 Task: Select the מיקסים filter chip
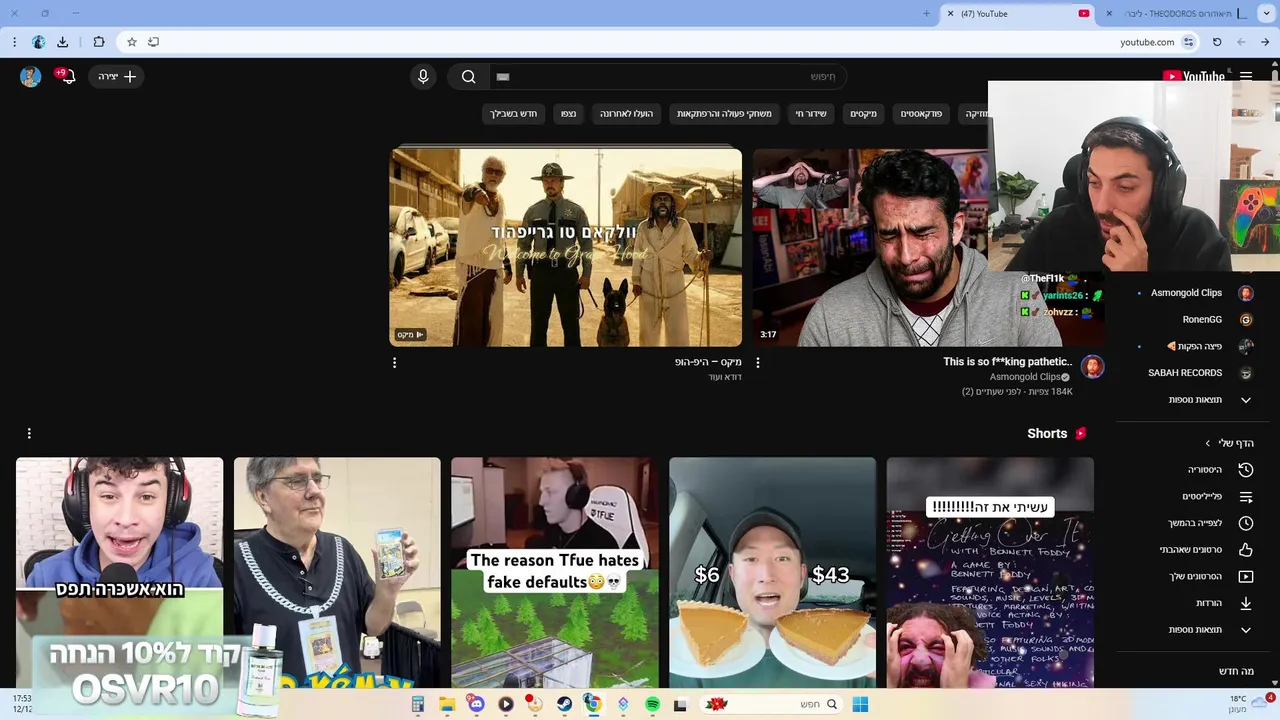click(864, 114)
